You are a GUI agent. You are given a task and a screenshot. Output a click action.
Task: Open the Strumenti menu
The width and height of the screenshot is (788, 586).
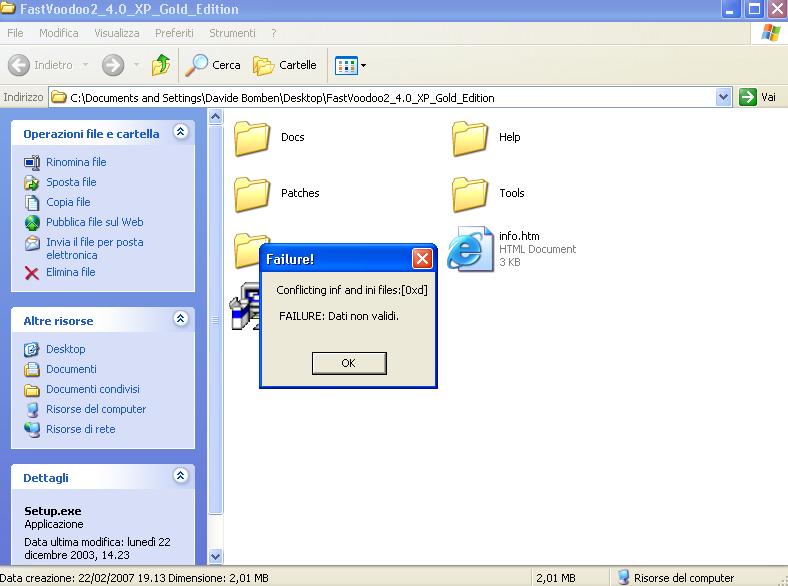[232, 33]
